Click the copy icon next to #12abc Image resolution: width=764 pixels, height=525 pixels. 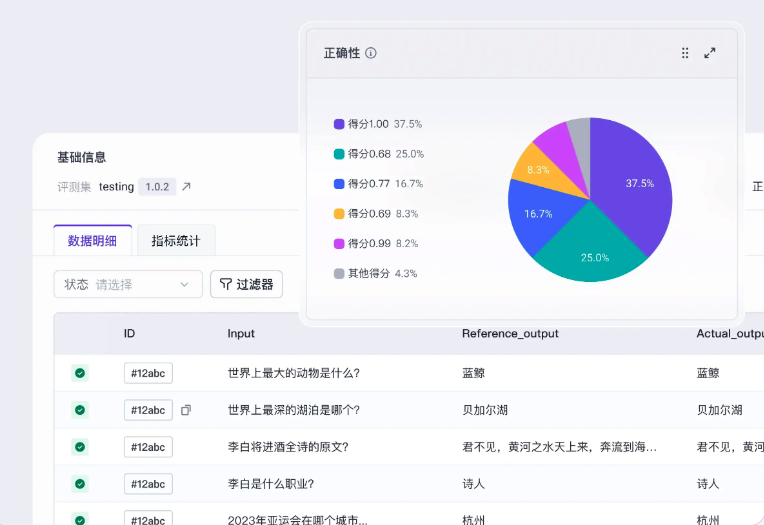pyautogui.click(x=186, y=410)
